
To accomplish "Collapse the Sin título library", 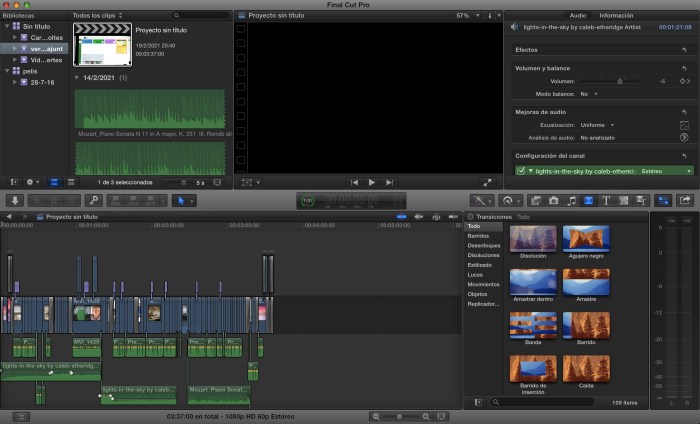I will [x=6, y=27].
